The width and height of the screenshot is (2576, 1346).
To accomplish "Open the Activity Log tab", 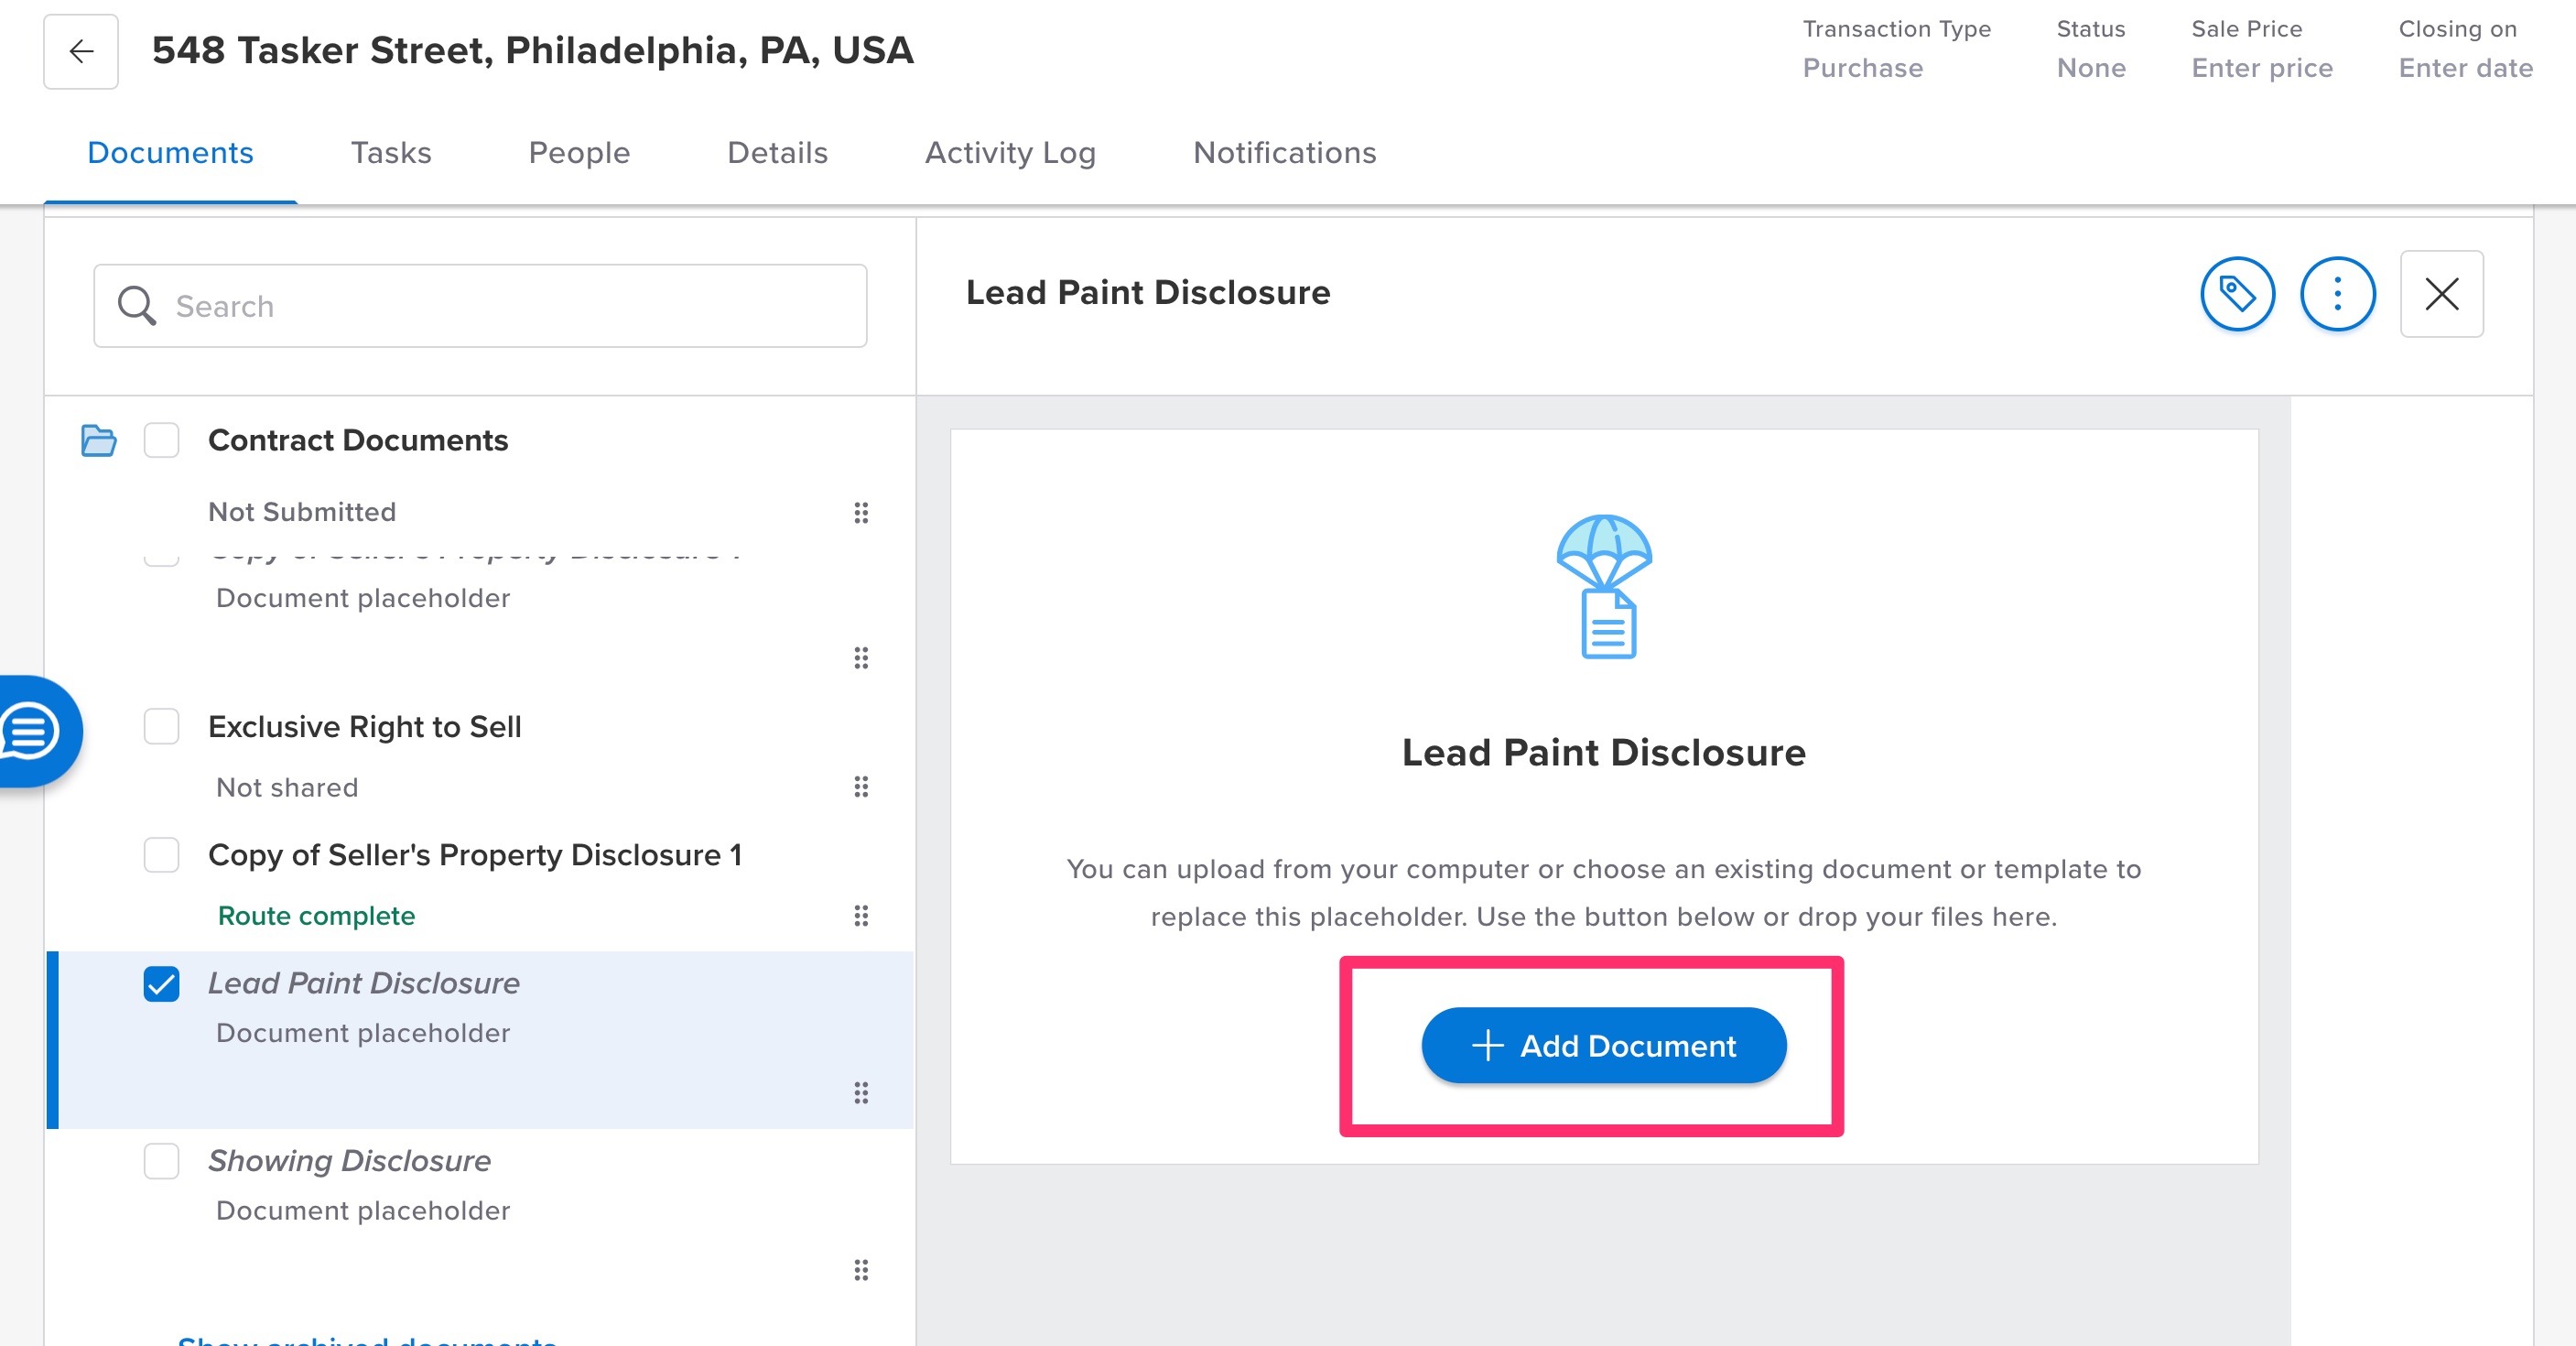I will (x=1010, y=153).
